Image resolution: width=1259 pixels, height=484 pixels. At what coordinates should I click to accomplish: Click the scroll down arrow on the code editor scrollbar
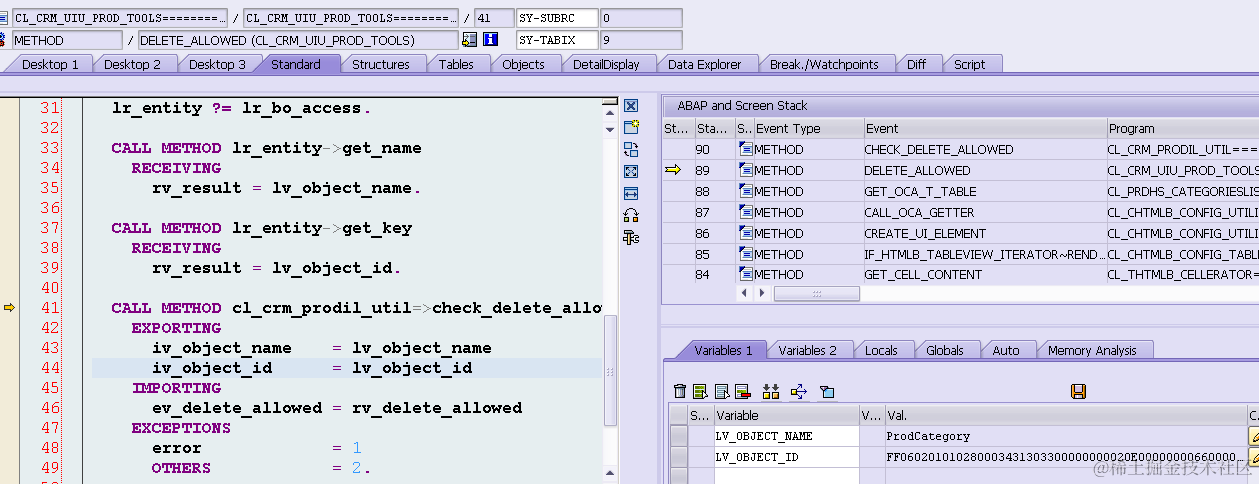pos(610,130)
